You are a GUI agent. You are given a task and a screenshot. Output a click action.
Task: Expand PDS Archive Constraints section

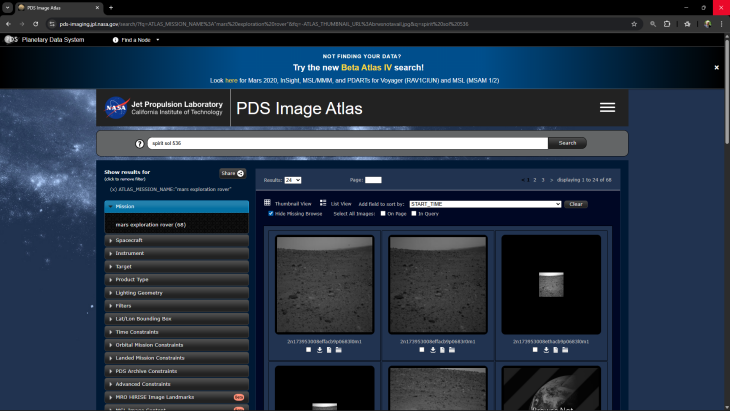pyautogui.click(x=176, y=371)
